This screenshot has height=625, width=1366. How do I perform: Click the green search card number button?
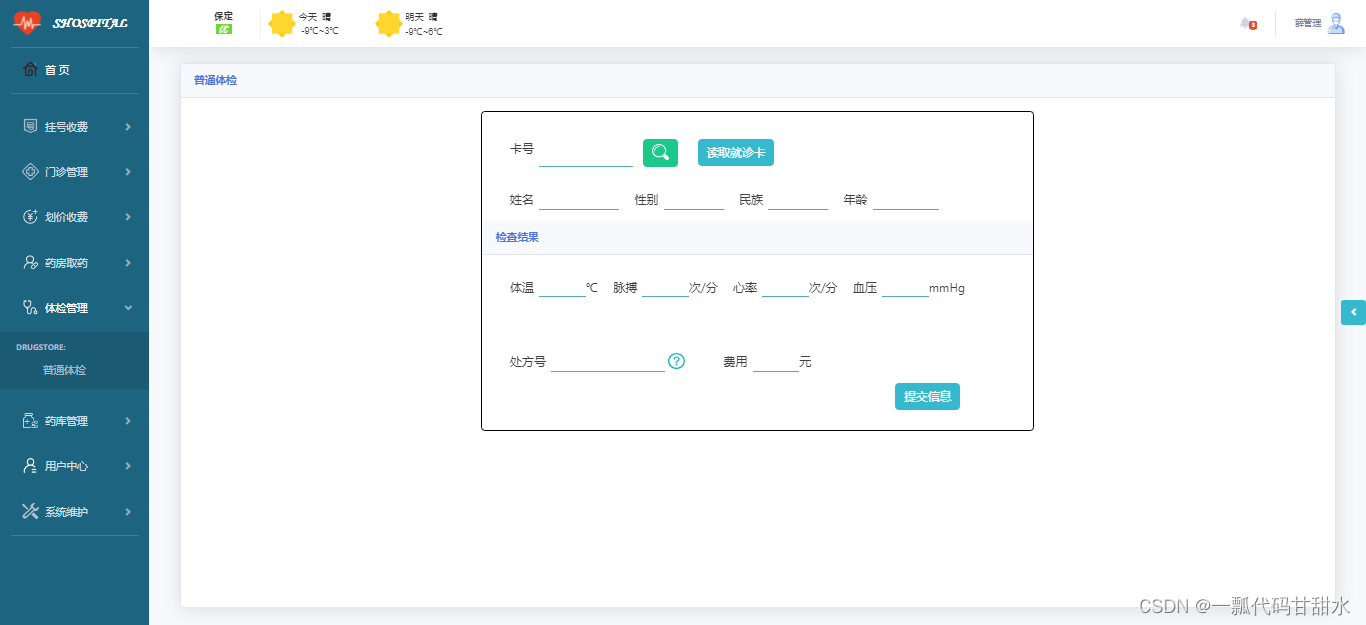[x=660, y=152]
